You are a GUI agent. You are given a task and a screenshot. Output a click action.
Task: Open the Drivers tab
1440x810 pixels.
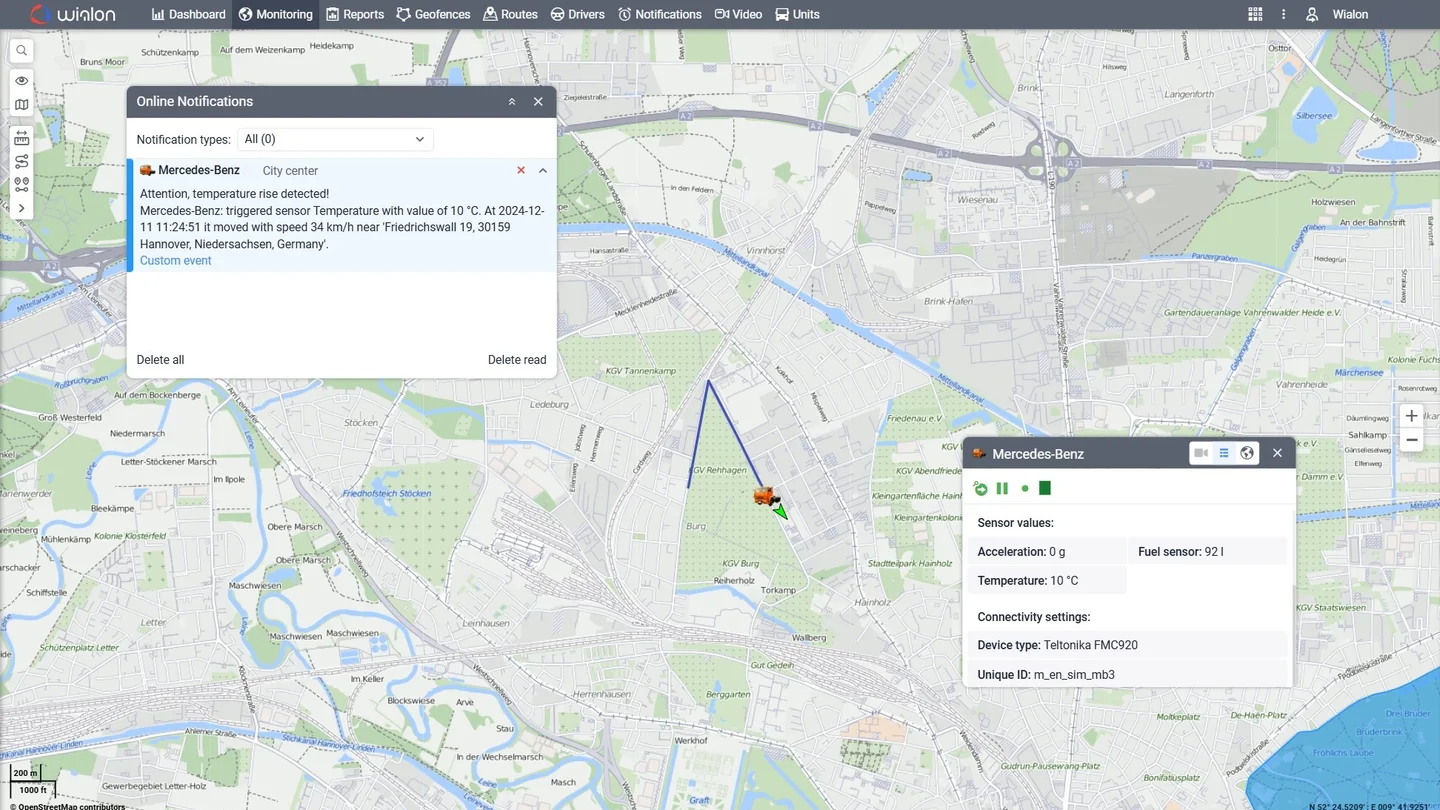click(578, 14)
